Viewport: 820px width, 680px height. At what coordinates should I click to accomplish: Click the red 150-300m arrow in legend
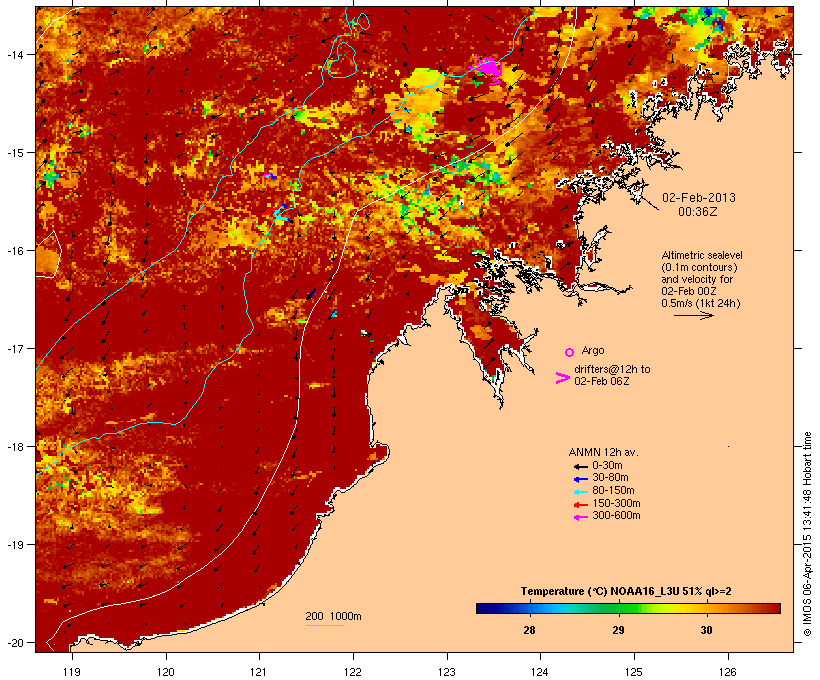[581, 505]
